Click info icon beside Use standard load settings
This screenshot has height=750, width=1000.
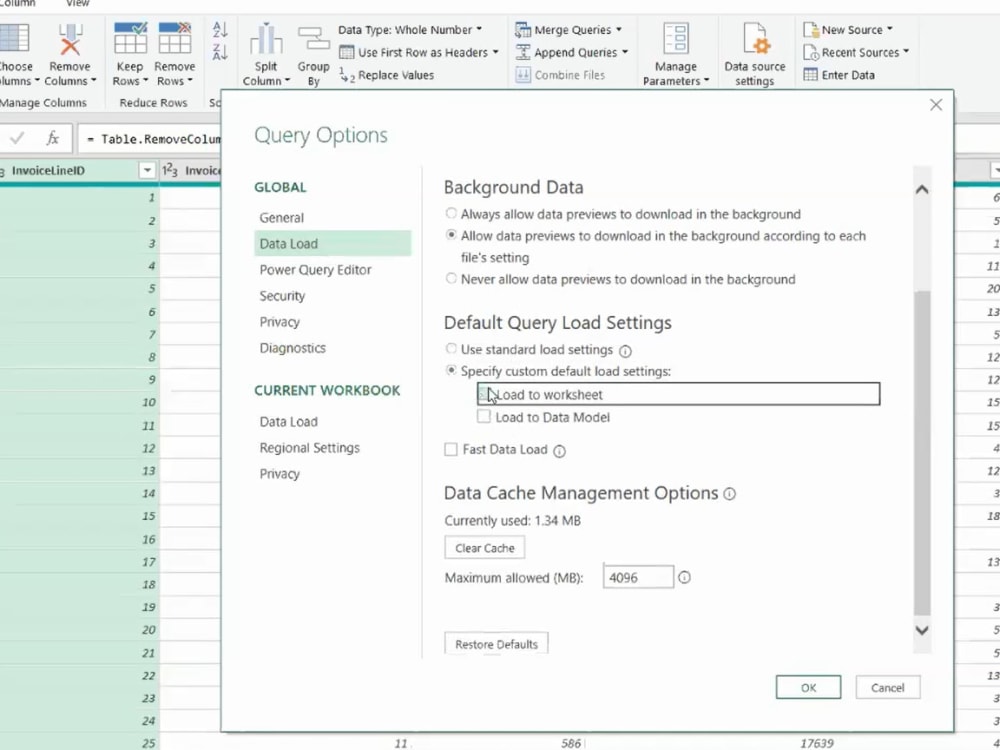pyautogui.click(x=626, y=351)
